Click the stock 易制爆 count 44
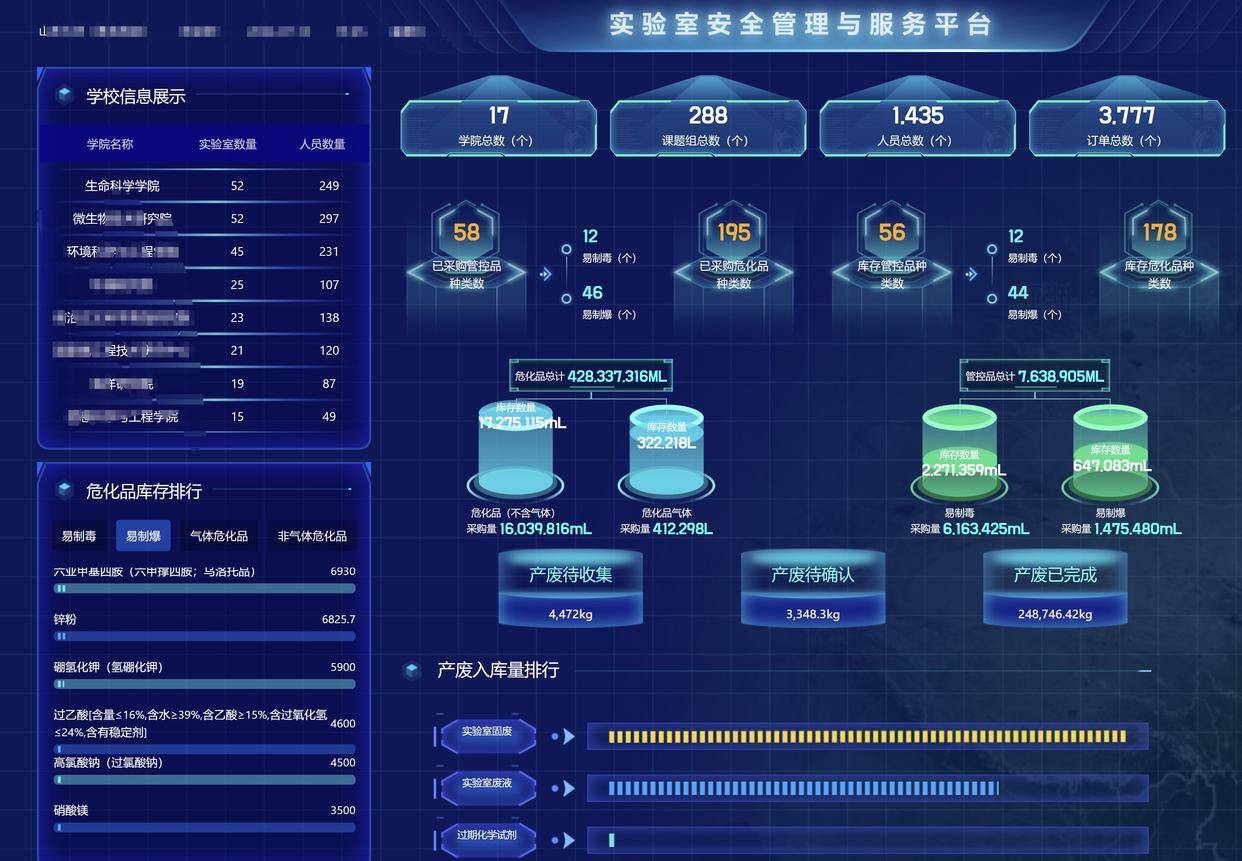The image size is (1242, 861). pos(1018,293)
